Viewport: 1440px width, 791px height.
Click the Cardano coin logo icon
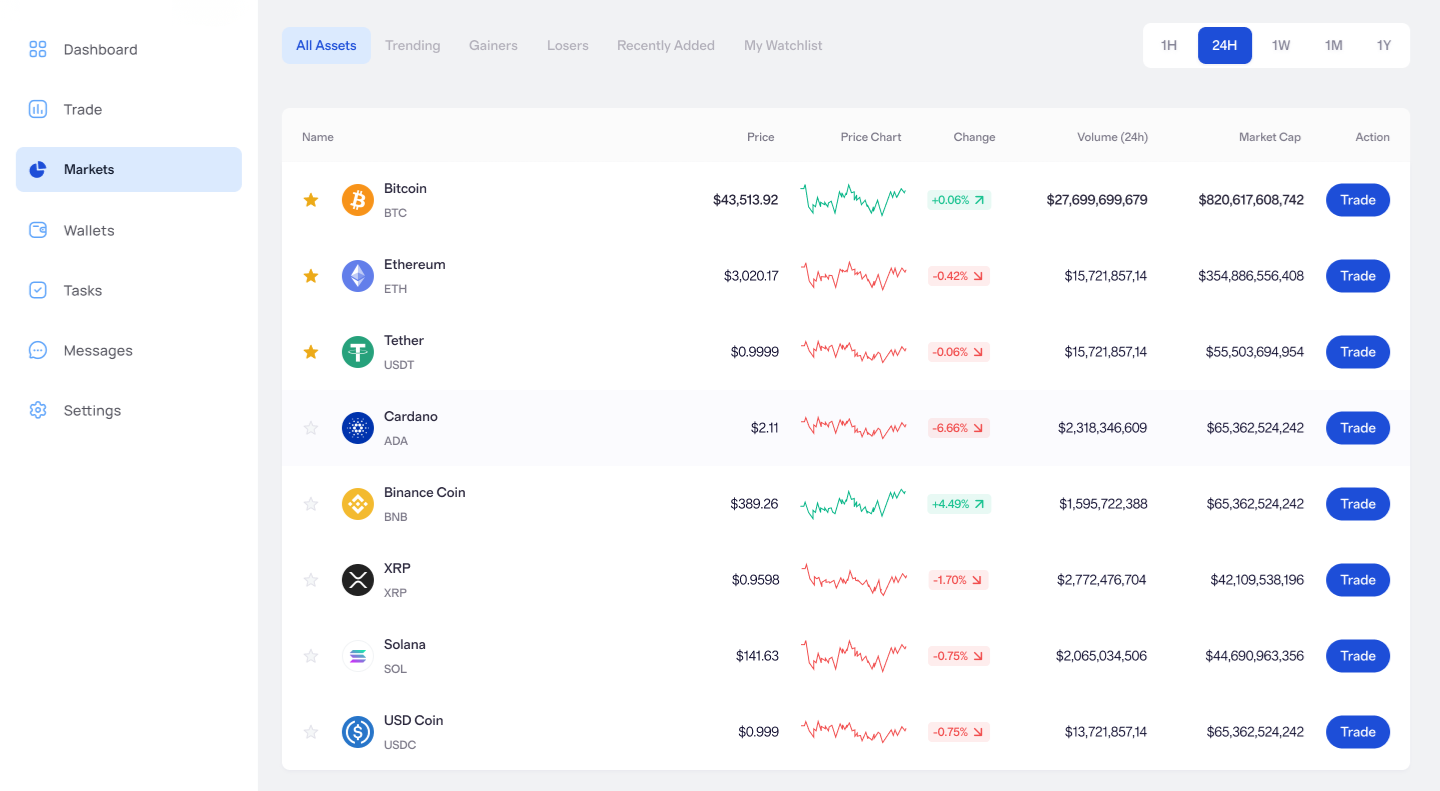358,428
